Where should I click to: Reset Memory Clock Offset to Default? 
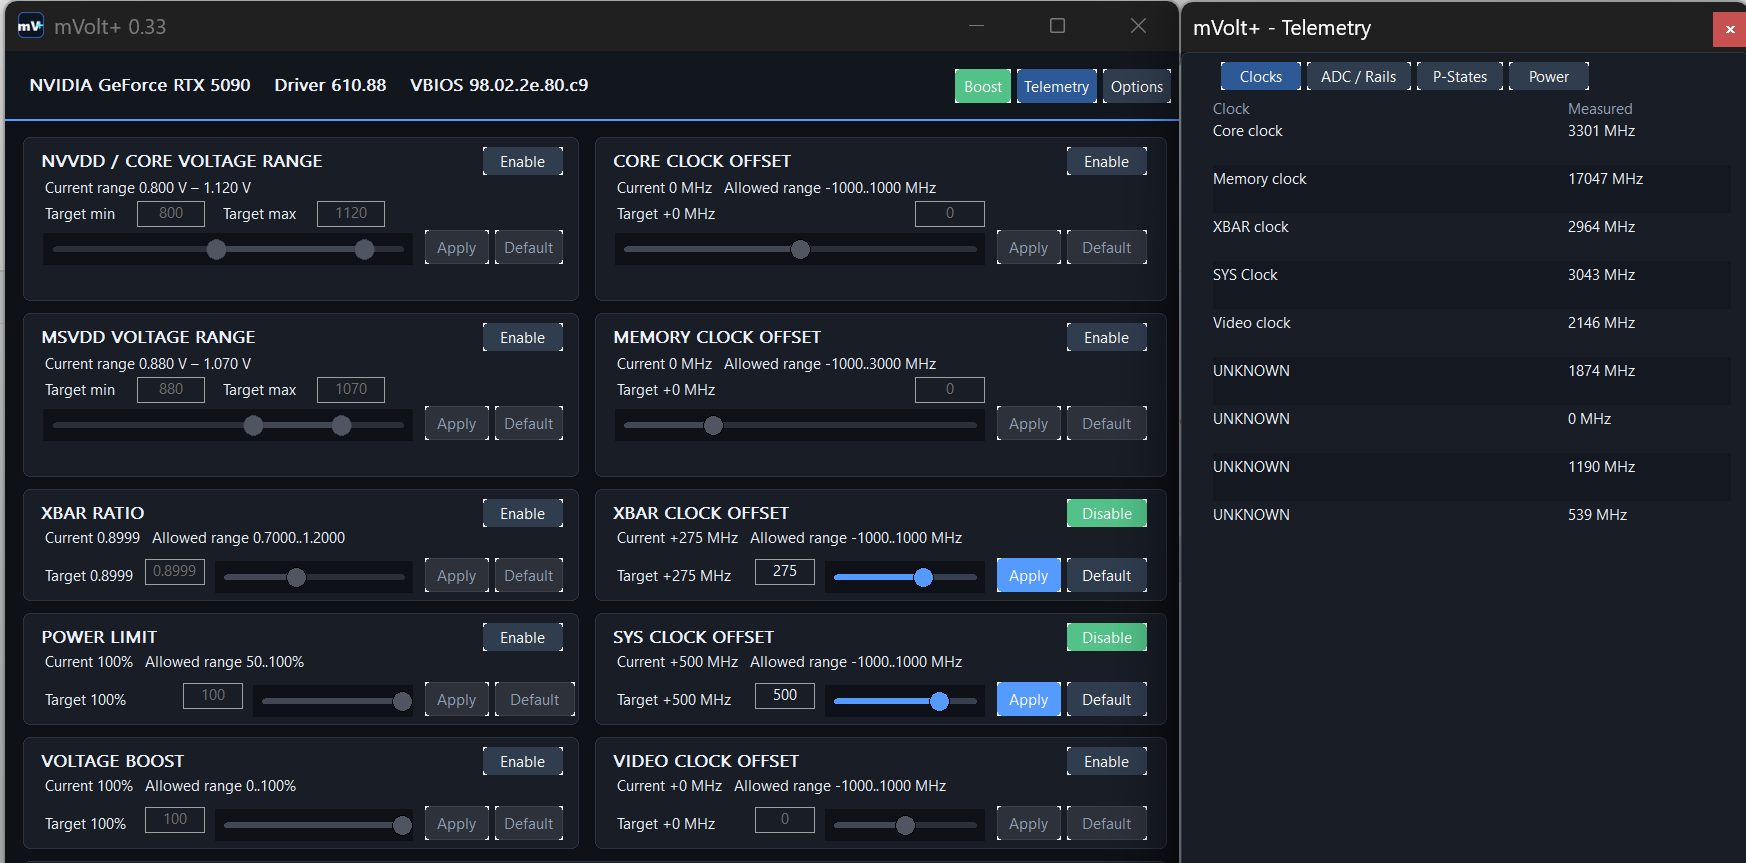click(x=1107, y=424)
